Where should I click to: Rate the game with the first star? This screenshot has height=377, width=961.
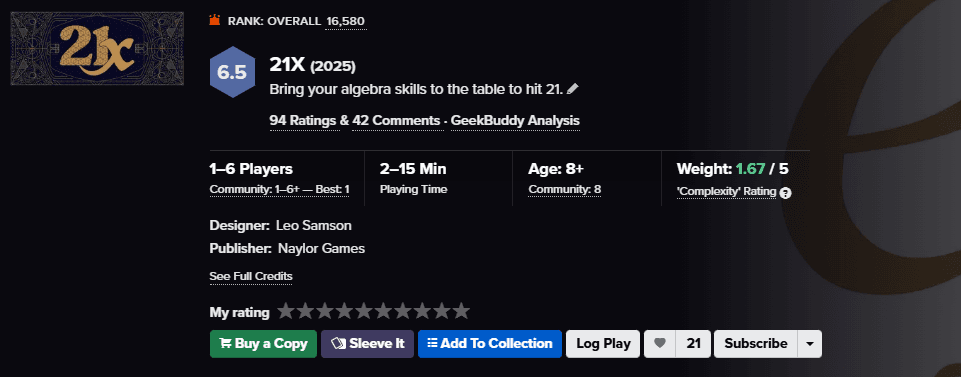pos(286,311)
